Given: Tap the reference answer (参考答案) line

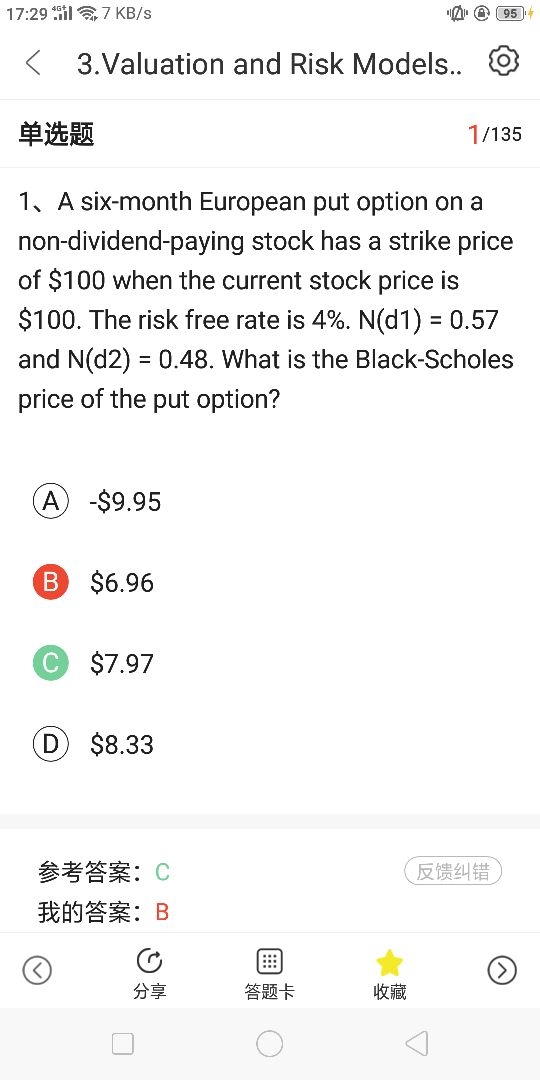Looking at the screenshot, I should (x=104, y=873).
